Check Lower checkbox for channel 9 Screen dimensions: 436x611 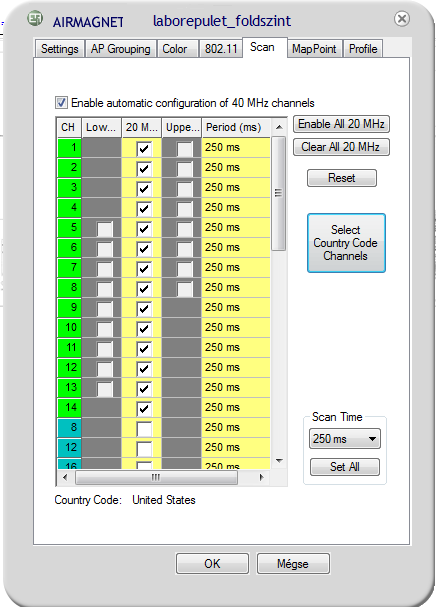point(104,308)
